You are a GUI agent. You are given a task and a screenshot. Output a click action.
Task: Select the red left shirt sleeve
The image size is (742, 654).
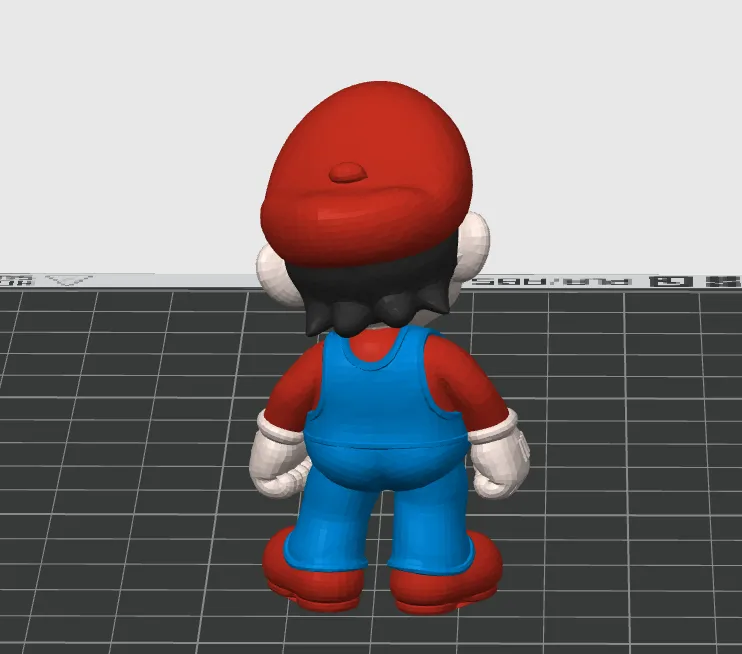tap(289, 388)
